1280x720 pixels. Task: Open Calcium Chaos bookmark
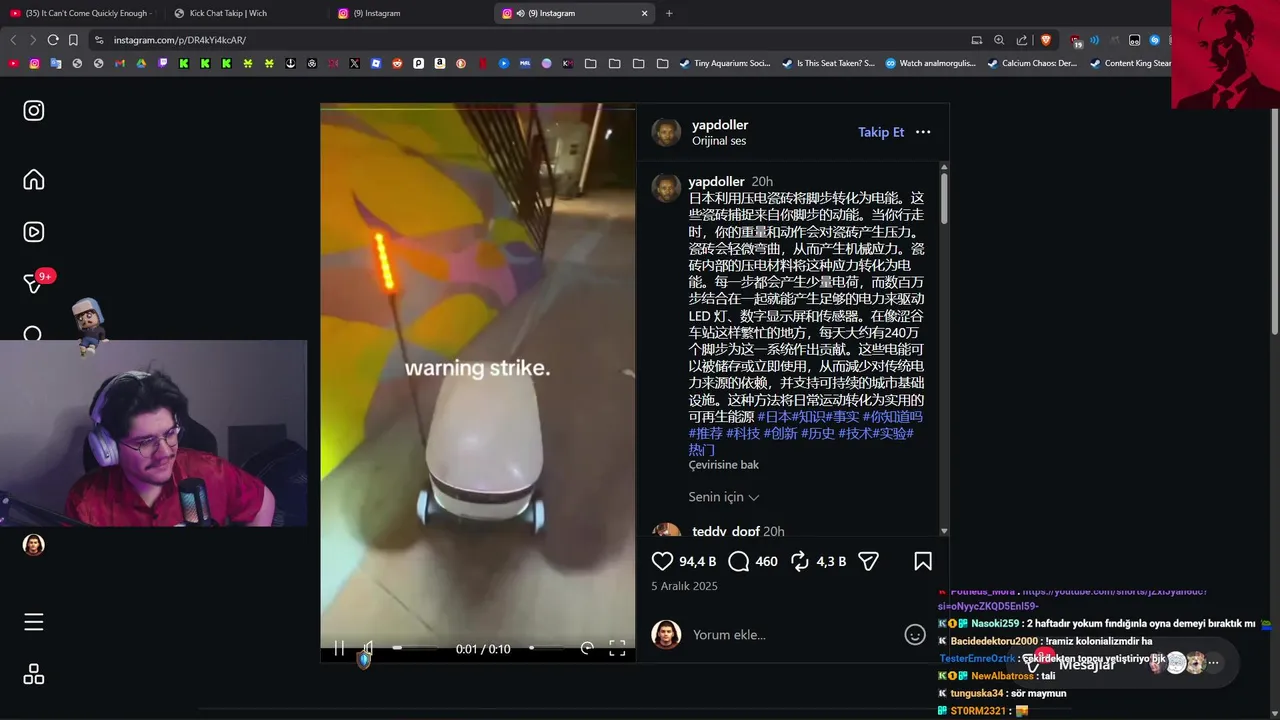[x=1032, y=63]
